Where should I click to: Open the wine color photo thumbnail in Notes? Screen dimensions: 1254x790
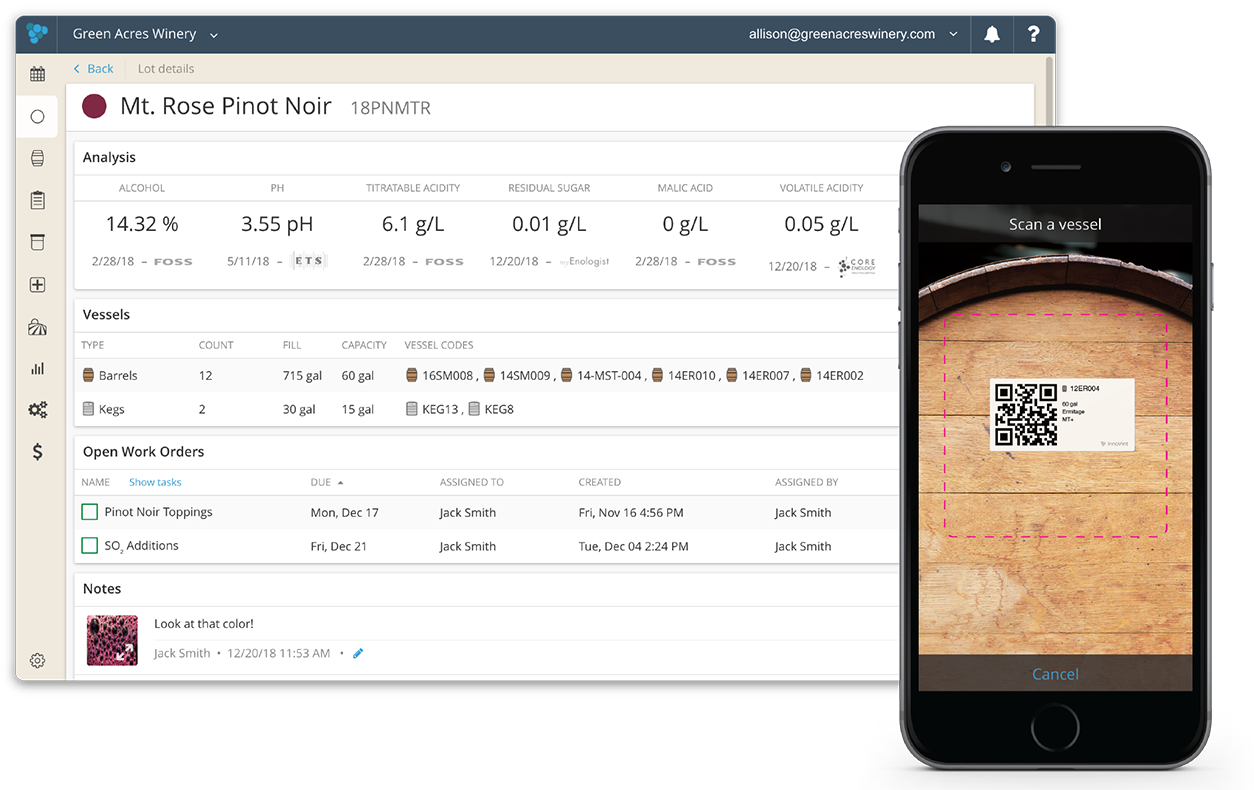click(112, 638)
